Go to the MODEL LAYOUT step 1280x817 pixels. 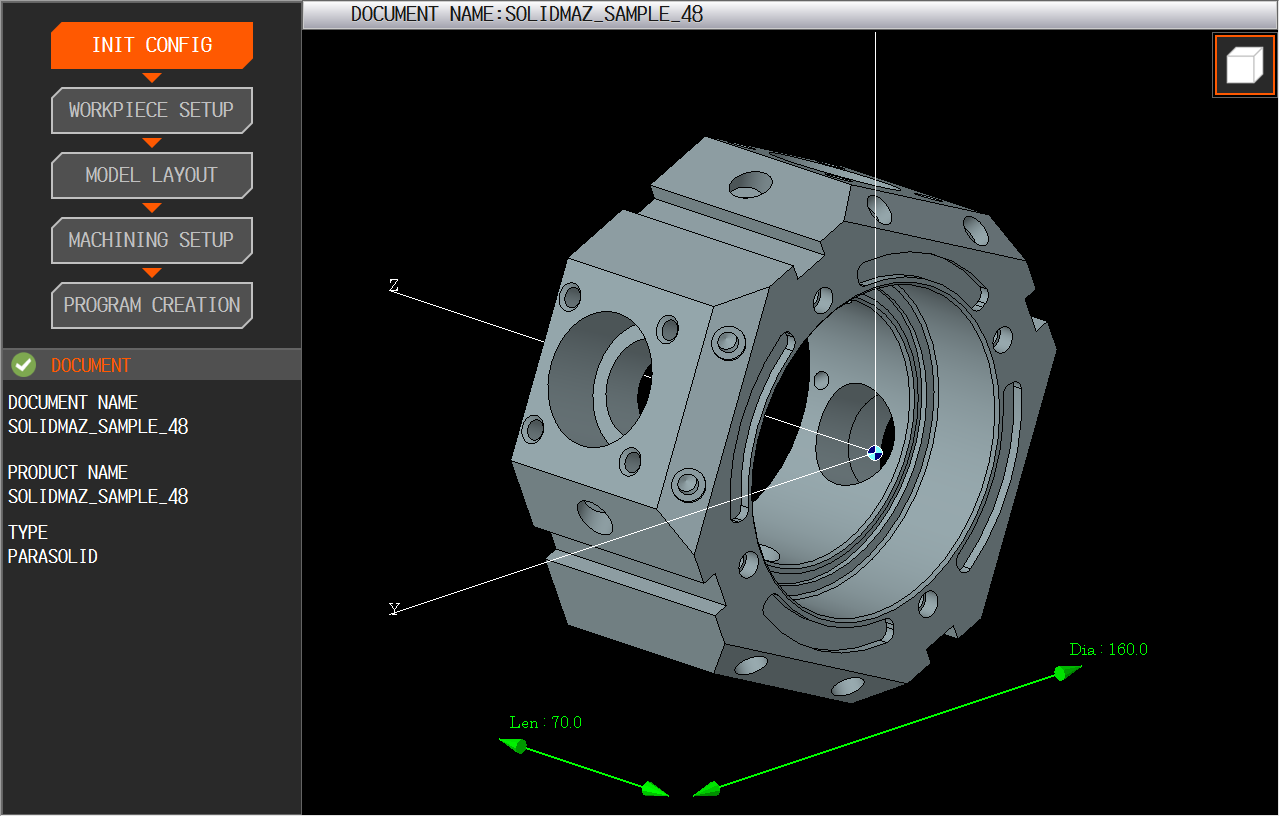151,175
